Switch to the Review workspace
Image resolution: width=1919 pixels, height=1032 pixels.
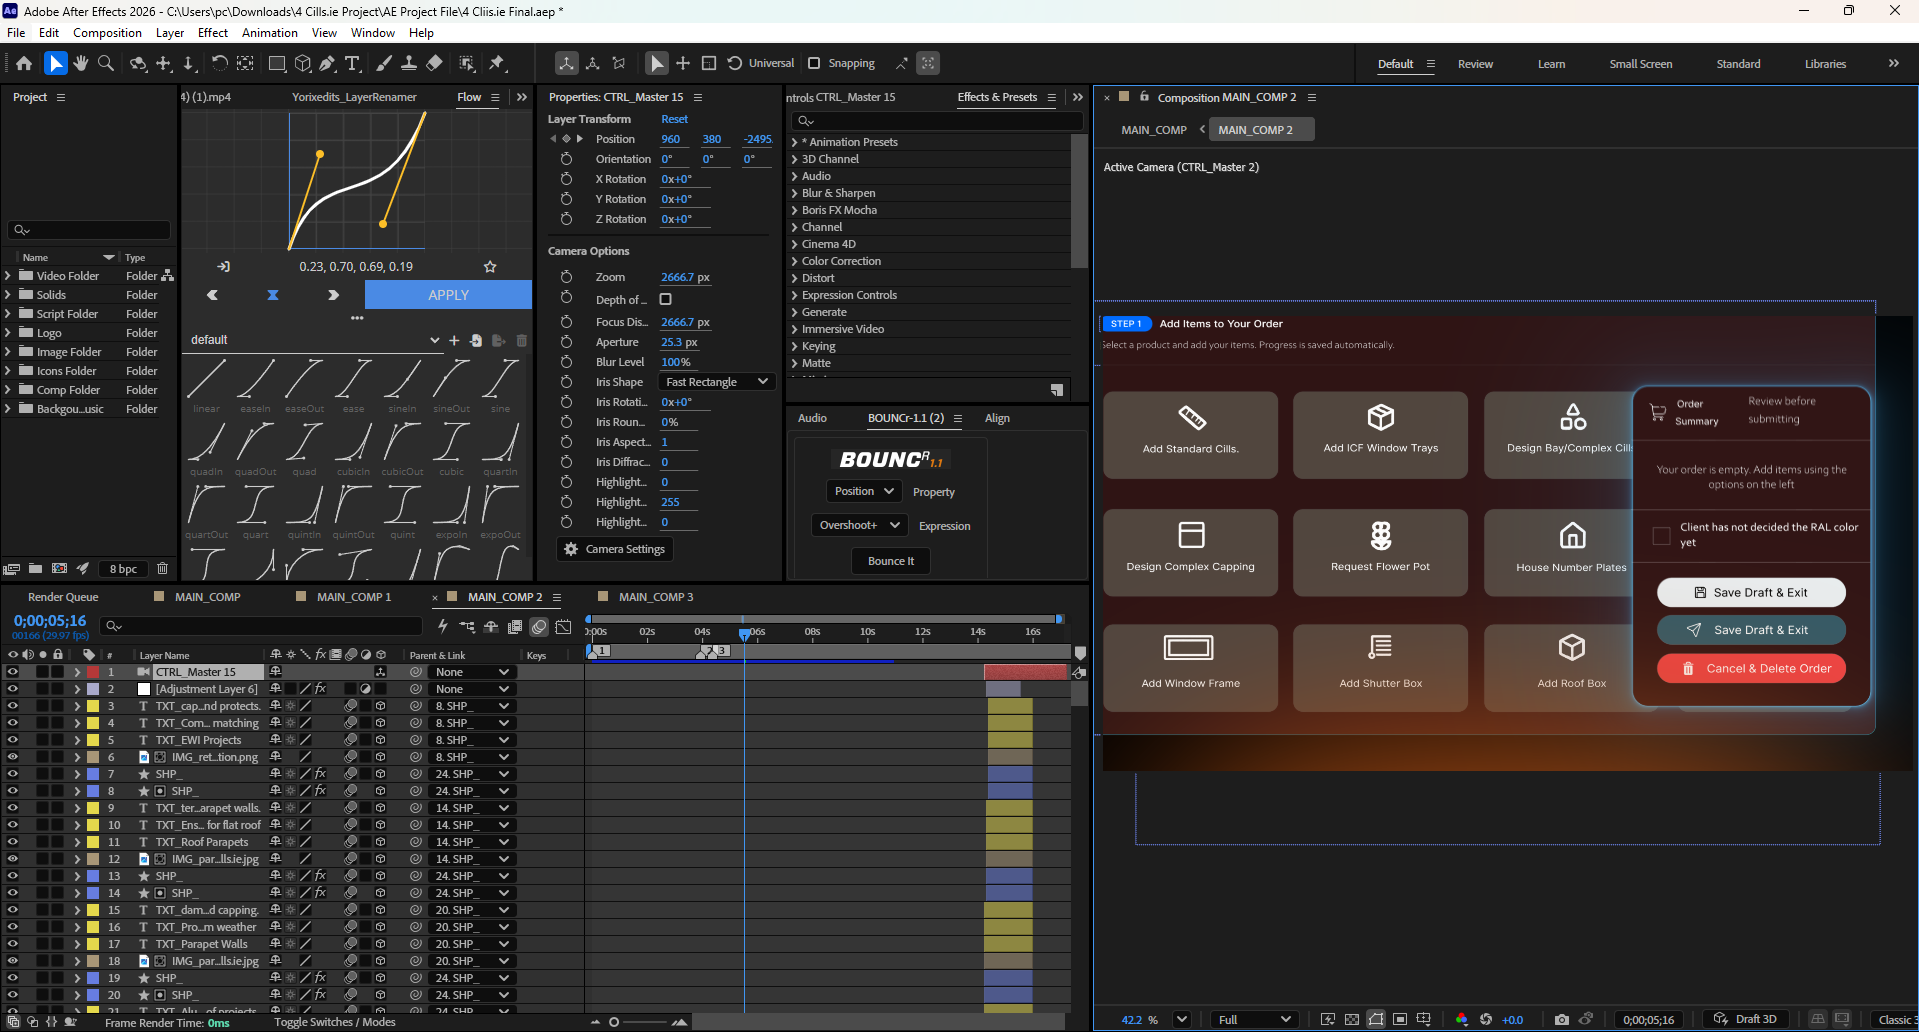tap(1475, 64)
